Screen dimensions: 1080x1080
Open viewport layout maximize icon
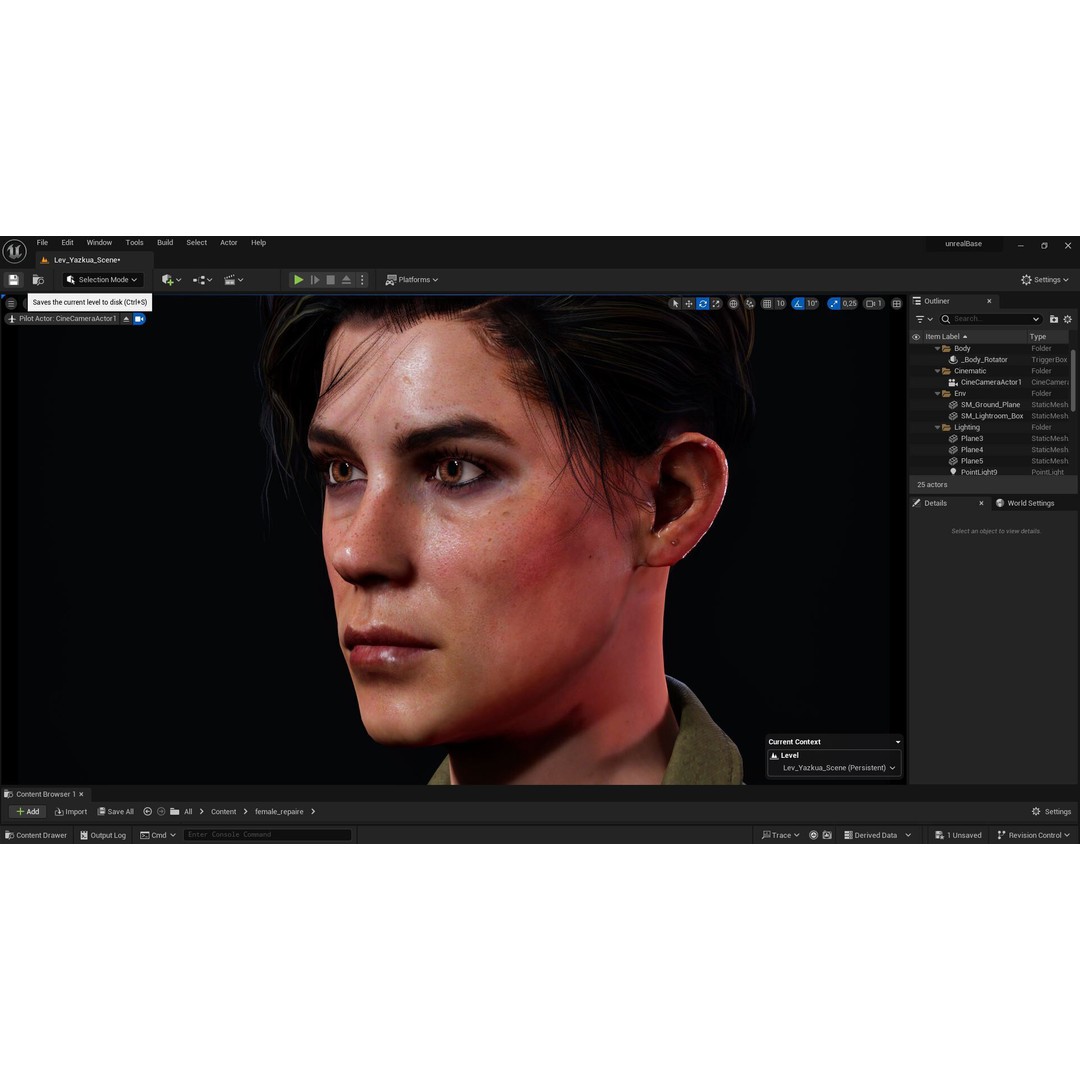[896, 303]
